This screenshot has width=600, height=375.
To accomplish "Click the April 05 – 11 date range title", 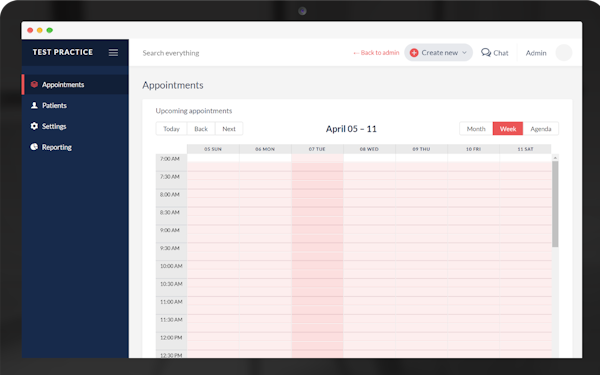I will pos(351,129).
